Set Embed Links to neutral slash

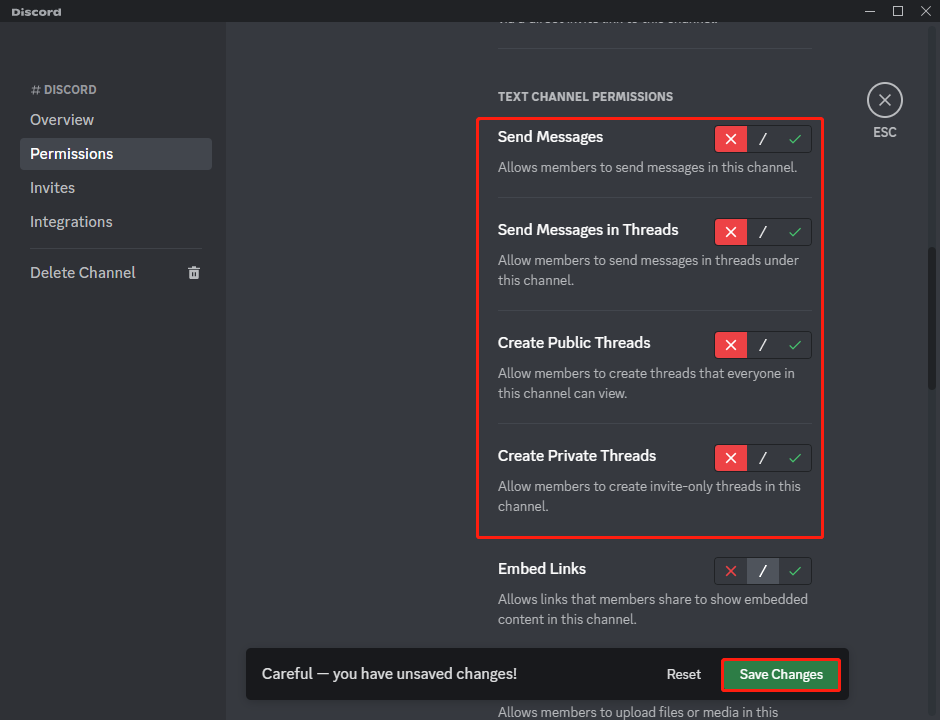pyautogui.click(x=763, y=571)
